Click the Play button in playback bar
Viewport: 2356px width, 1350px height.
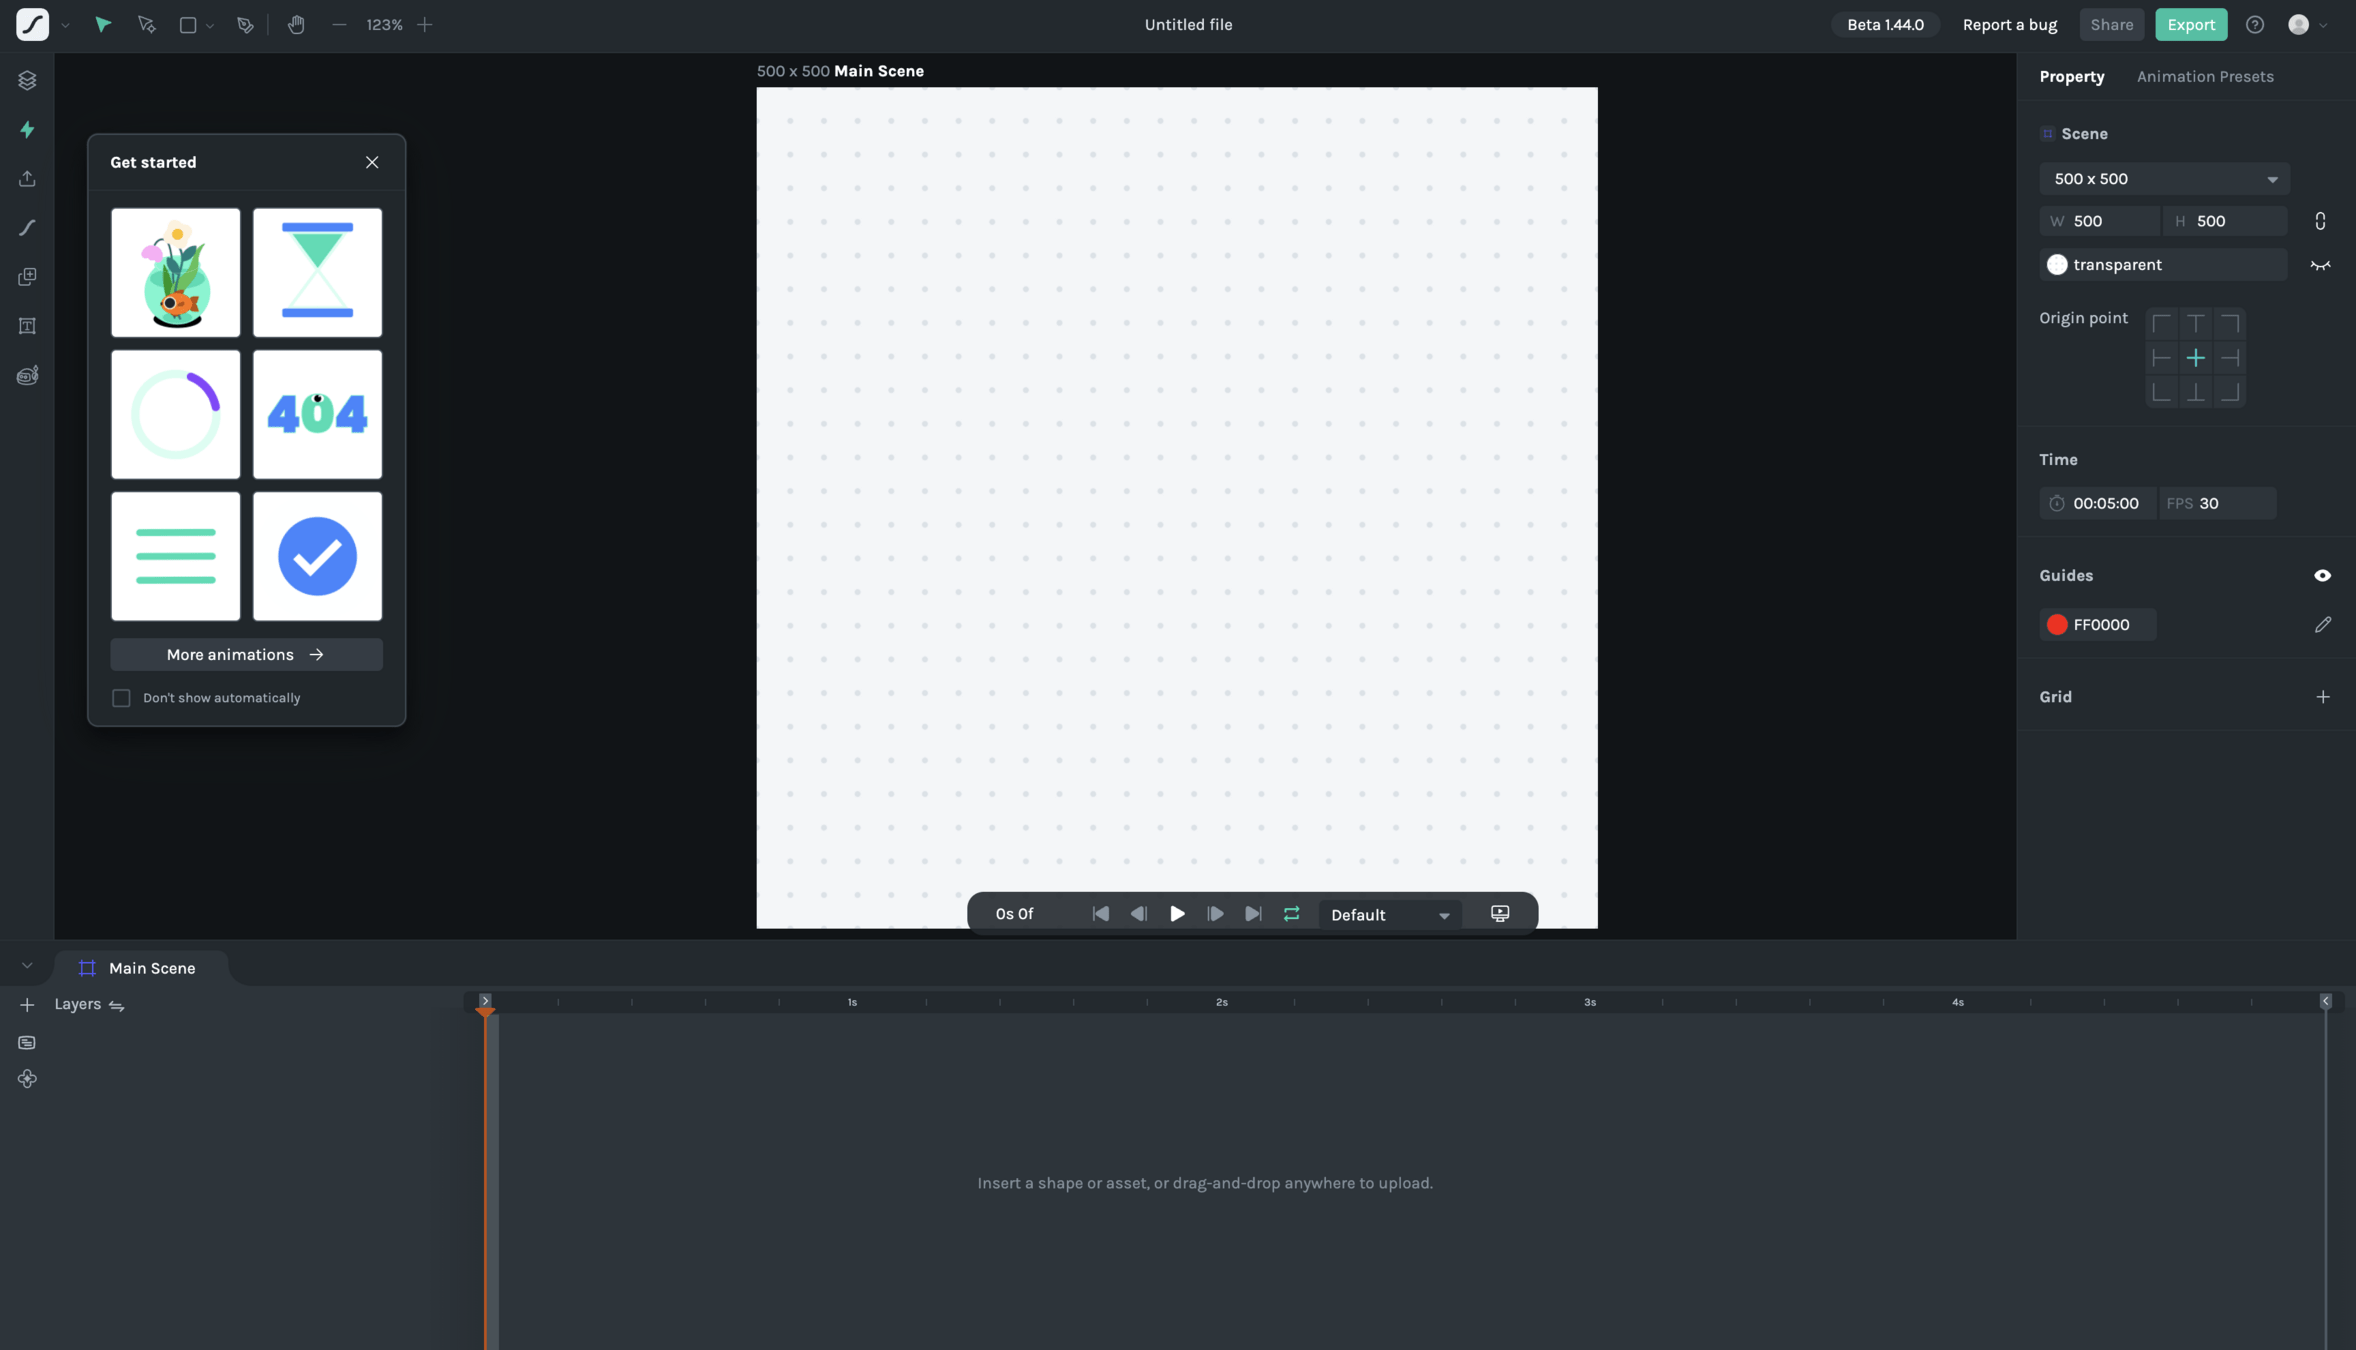click(1177, 914)
